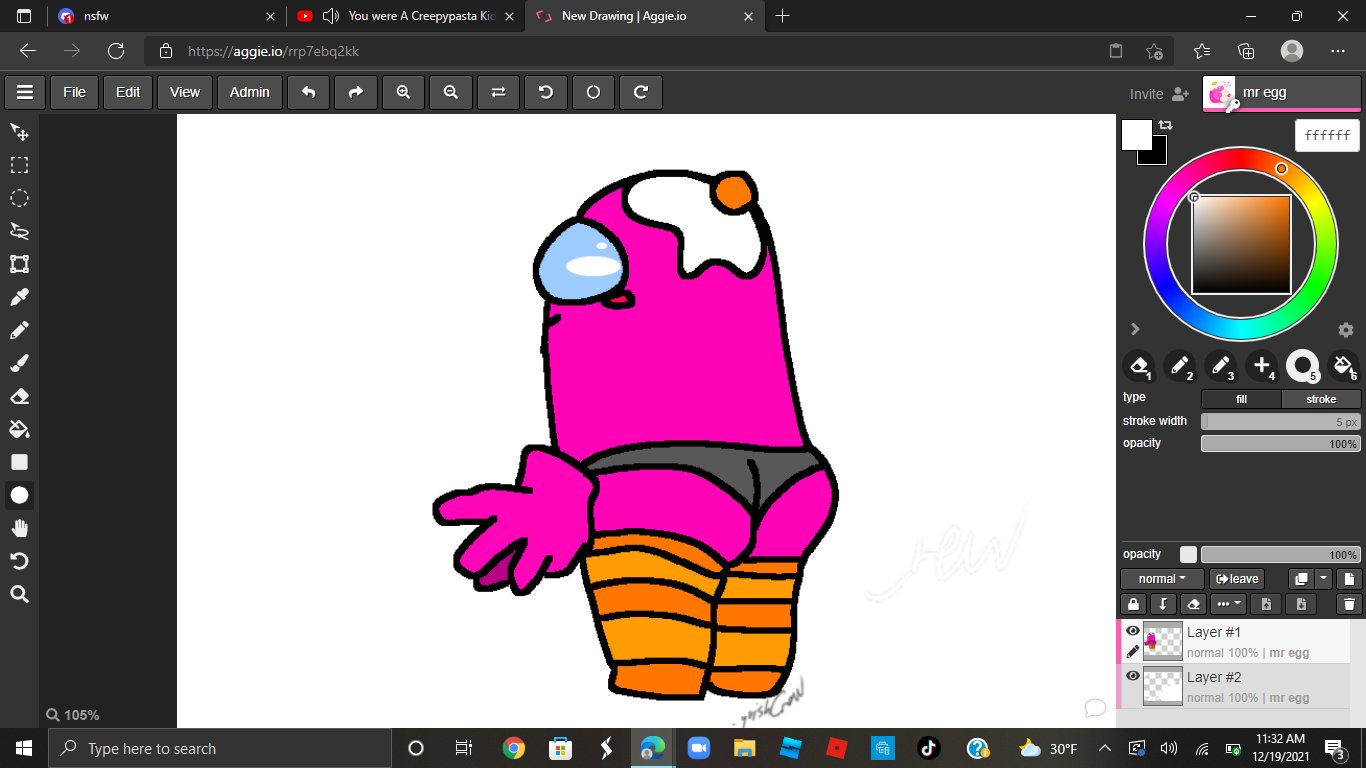Image resolution: width=1366 pixels, height=768 pixels.
Task: Click the zoom in magnifier in top toolbar
Action: click(403, 92)
